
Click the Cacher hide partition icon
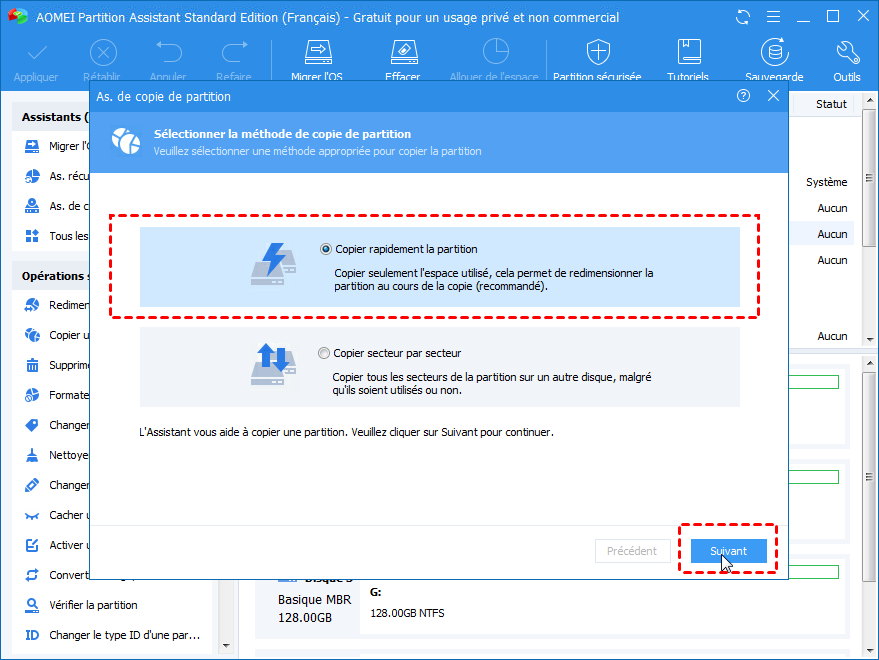click(32, 515)
